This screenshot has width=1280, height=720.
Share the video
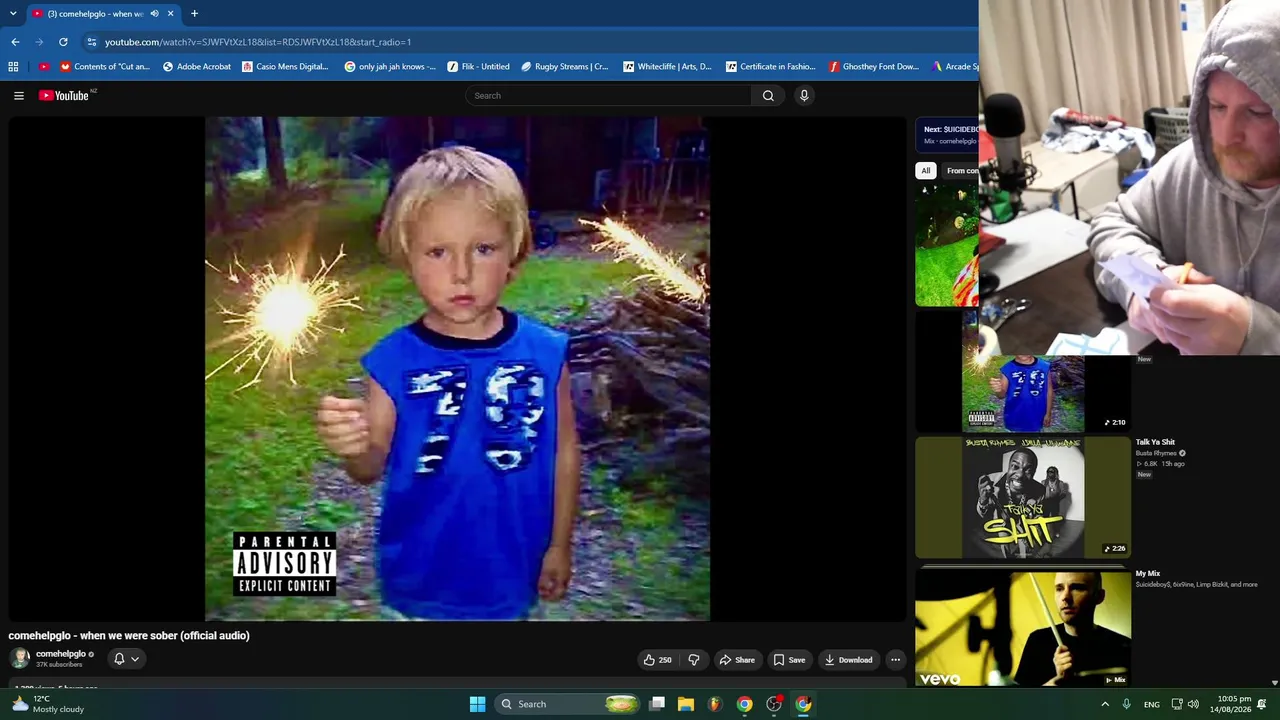pos(737,660)
